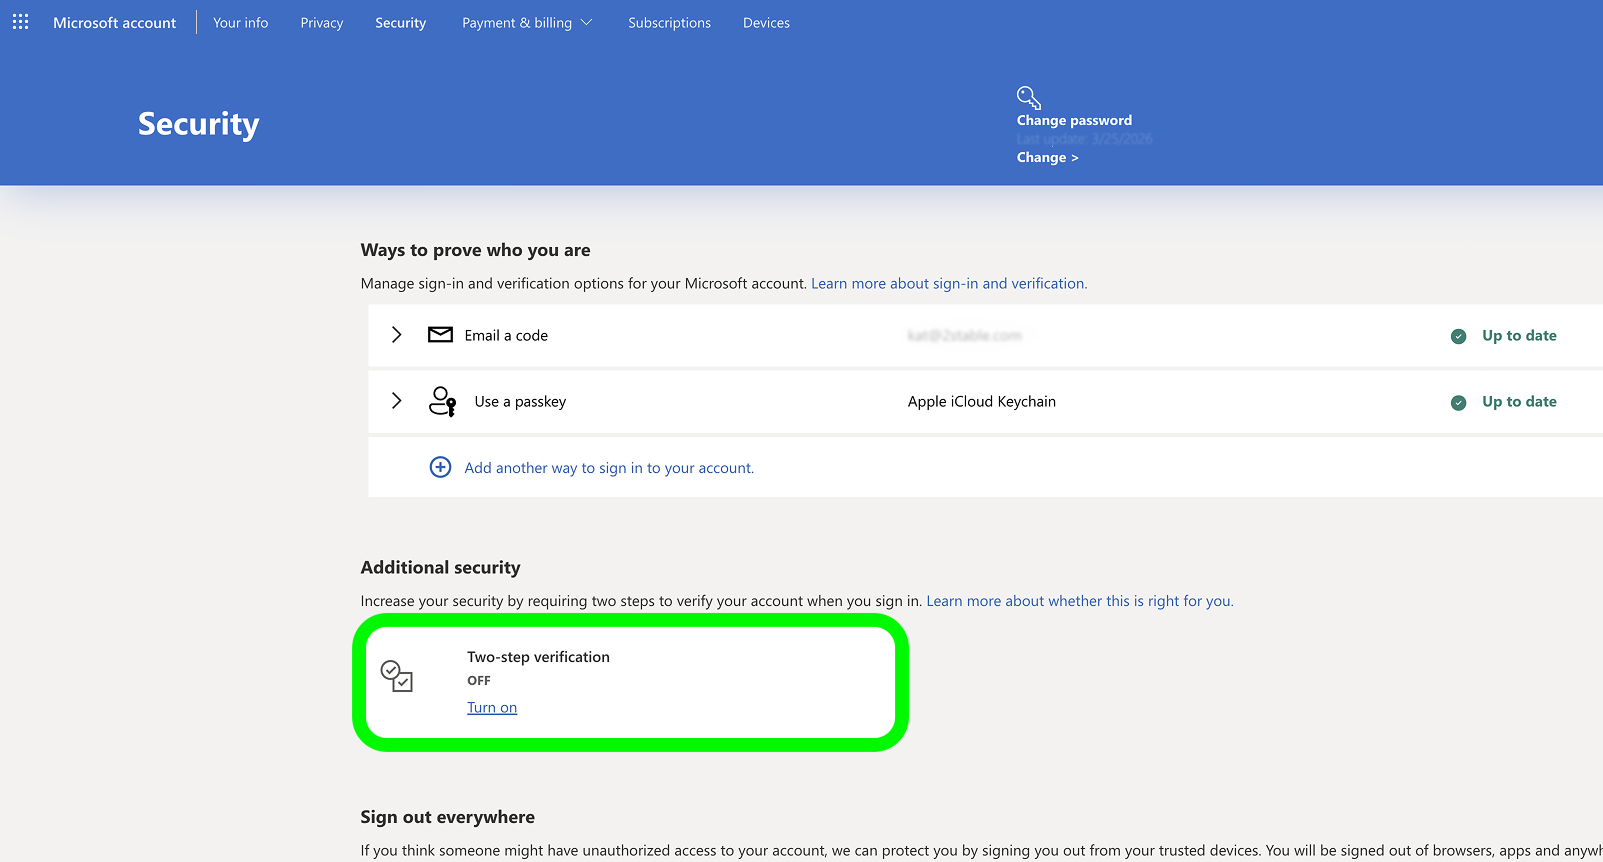
Task: Click the Apple iCloud Keychain text
Action: tap(982, 401)
